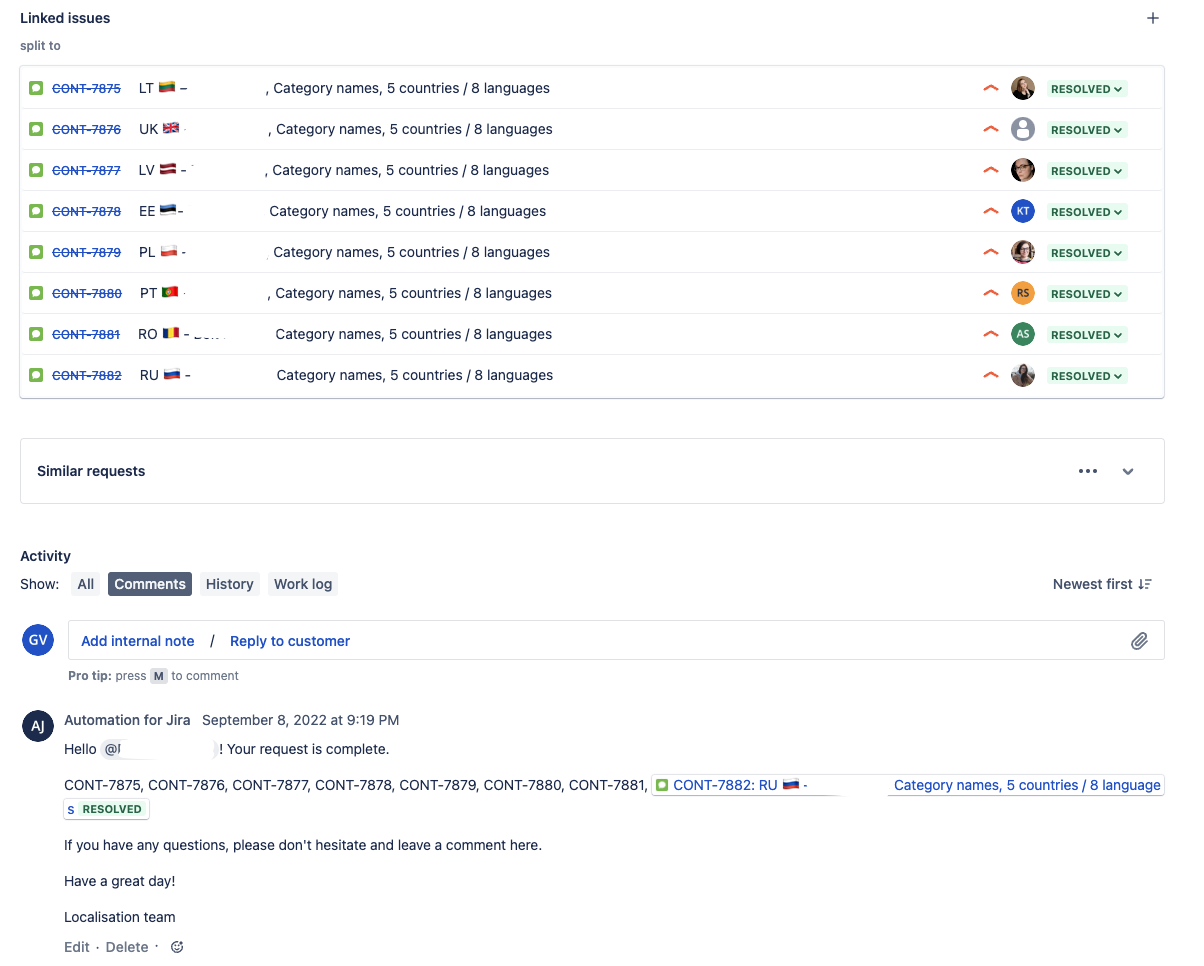Viewport: 1204px width, 966px height.
Task: Click issue type icon for CONT-7882
Action: pos(36,375)
